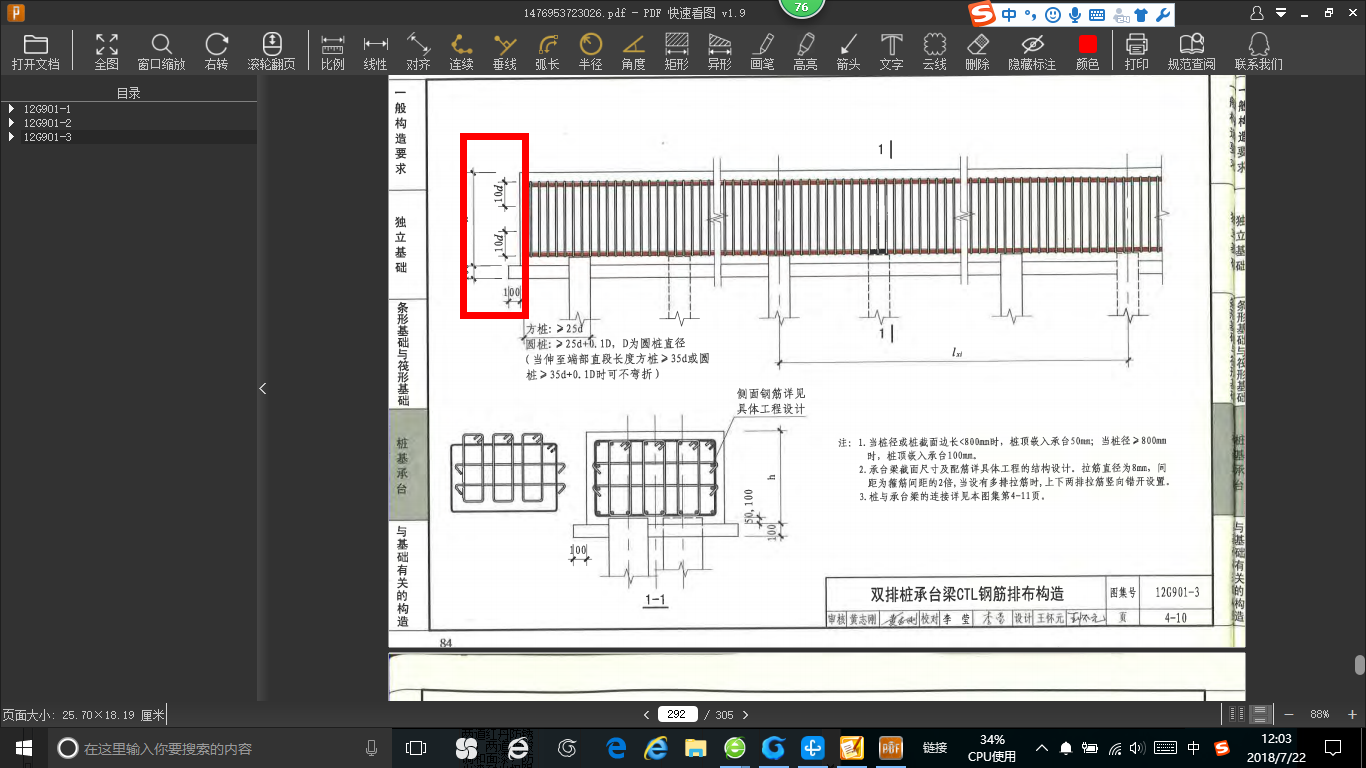Expand the 12G901-2 tree node
Screen dimensions: 1366x768
[11, 122]
